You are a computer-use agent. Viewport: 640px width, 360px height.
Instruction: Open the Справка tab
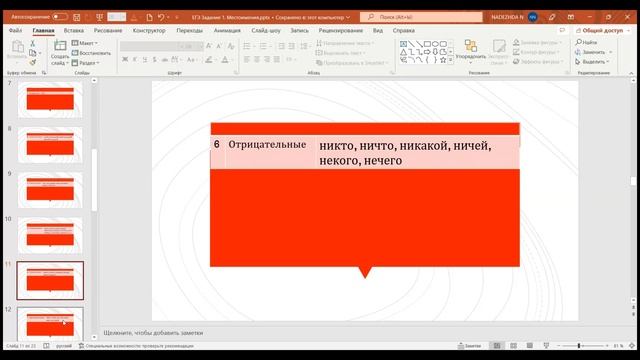[x=403, y=31]
